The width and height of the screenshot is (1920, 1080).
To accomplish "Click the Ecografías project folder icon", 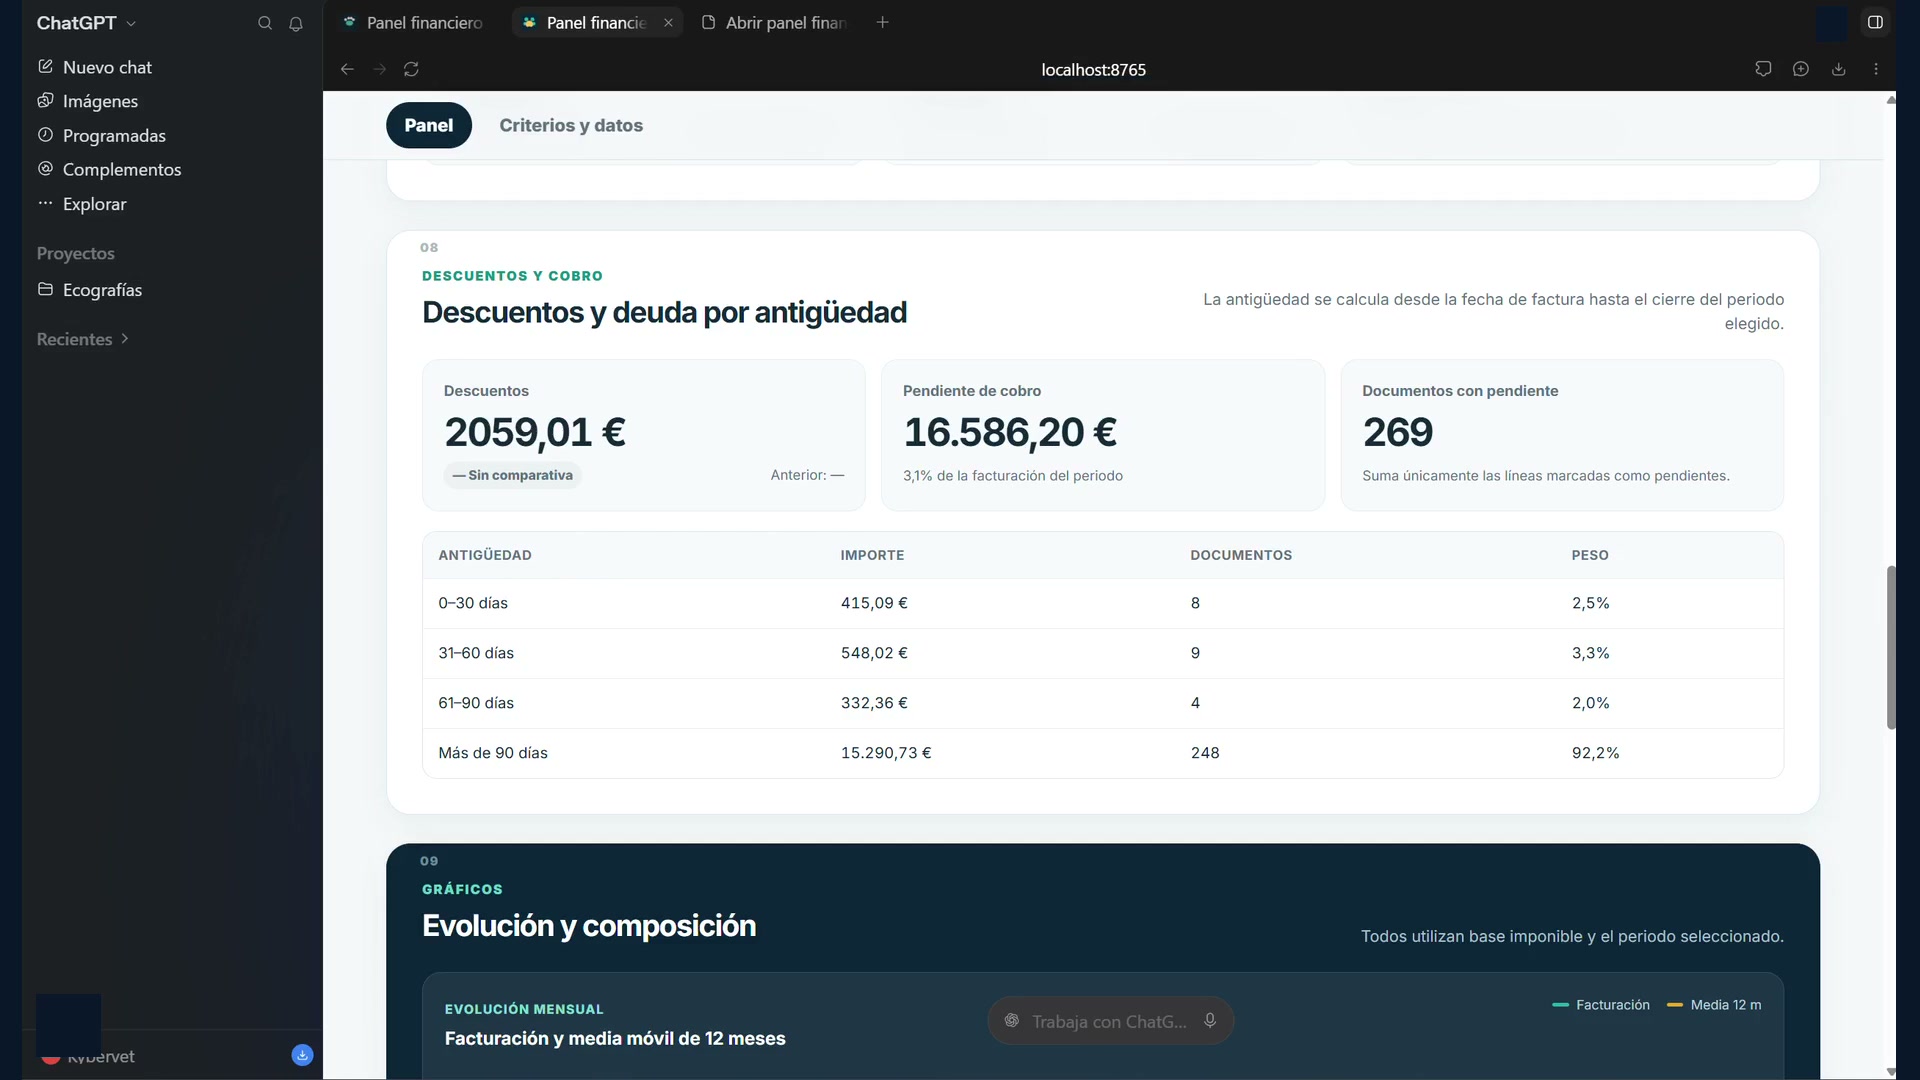I will [x=45, y=289].
